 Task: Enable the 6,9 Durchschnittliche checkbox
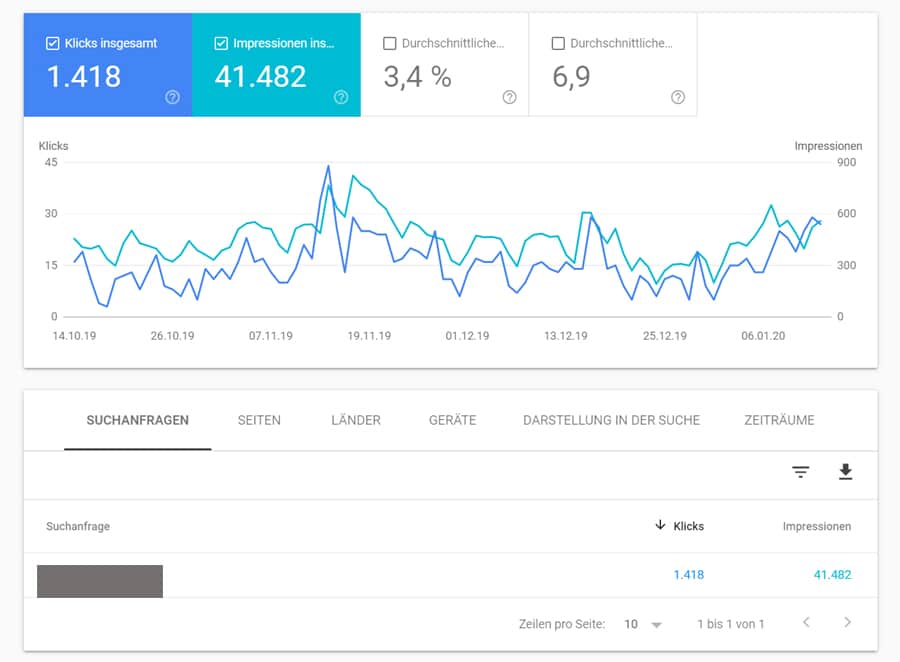pos(558,44)
